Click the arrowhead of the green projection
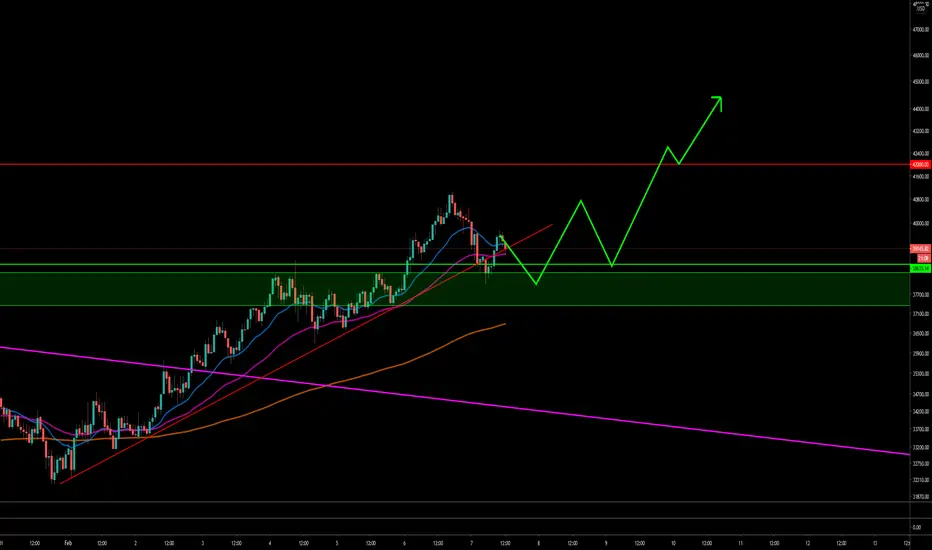Viewport: 932px width, 550px height. (x=717, y=102)
